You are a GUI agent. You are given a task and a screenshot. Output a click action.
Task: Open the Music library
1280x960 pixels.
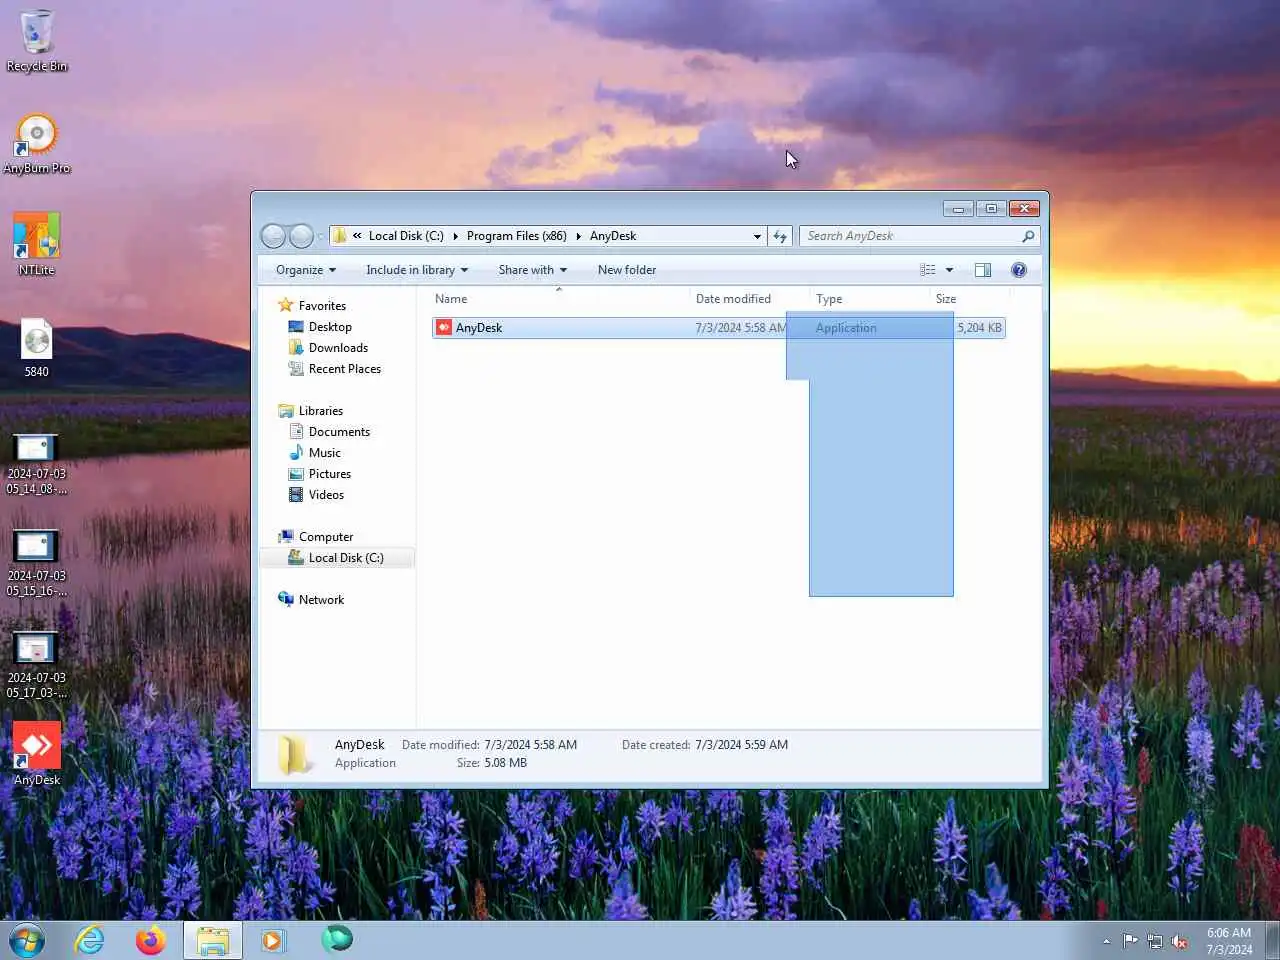[324, 453]
